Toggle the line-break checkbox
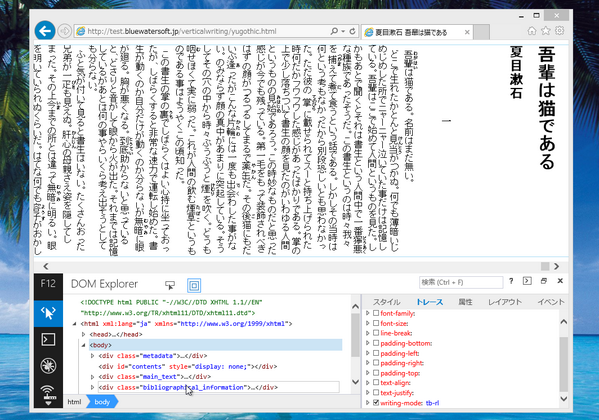The image size is (599, 420). pyautogui.click(x=376, y=333)
